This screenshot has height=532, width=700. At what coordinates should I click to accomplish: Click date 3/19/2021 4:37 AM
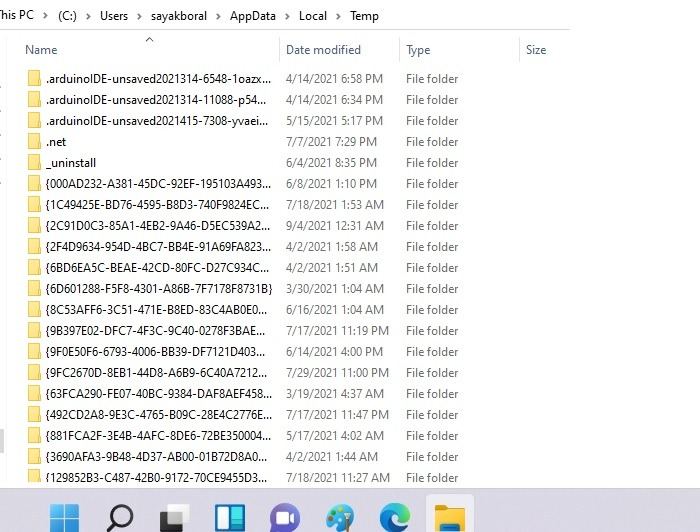point(335,393)
